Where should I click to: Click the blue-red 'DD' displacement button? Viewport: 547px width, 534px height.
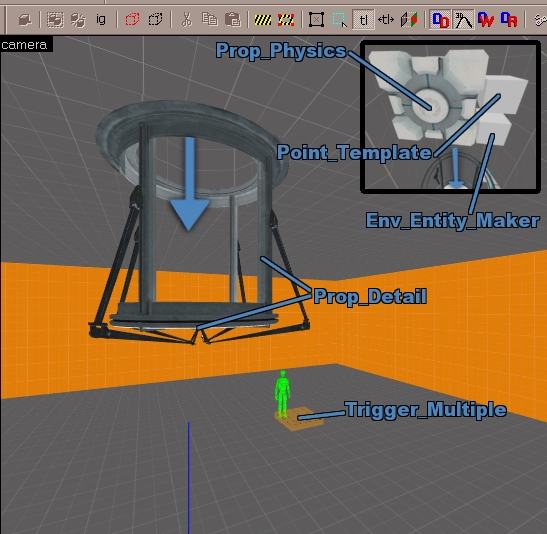440,20
